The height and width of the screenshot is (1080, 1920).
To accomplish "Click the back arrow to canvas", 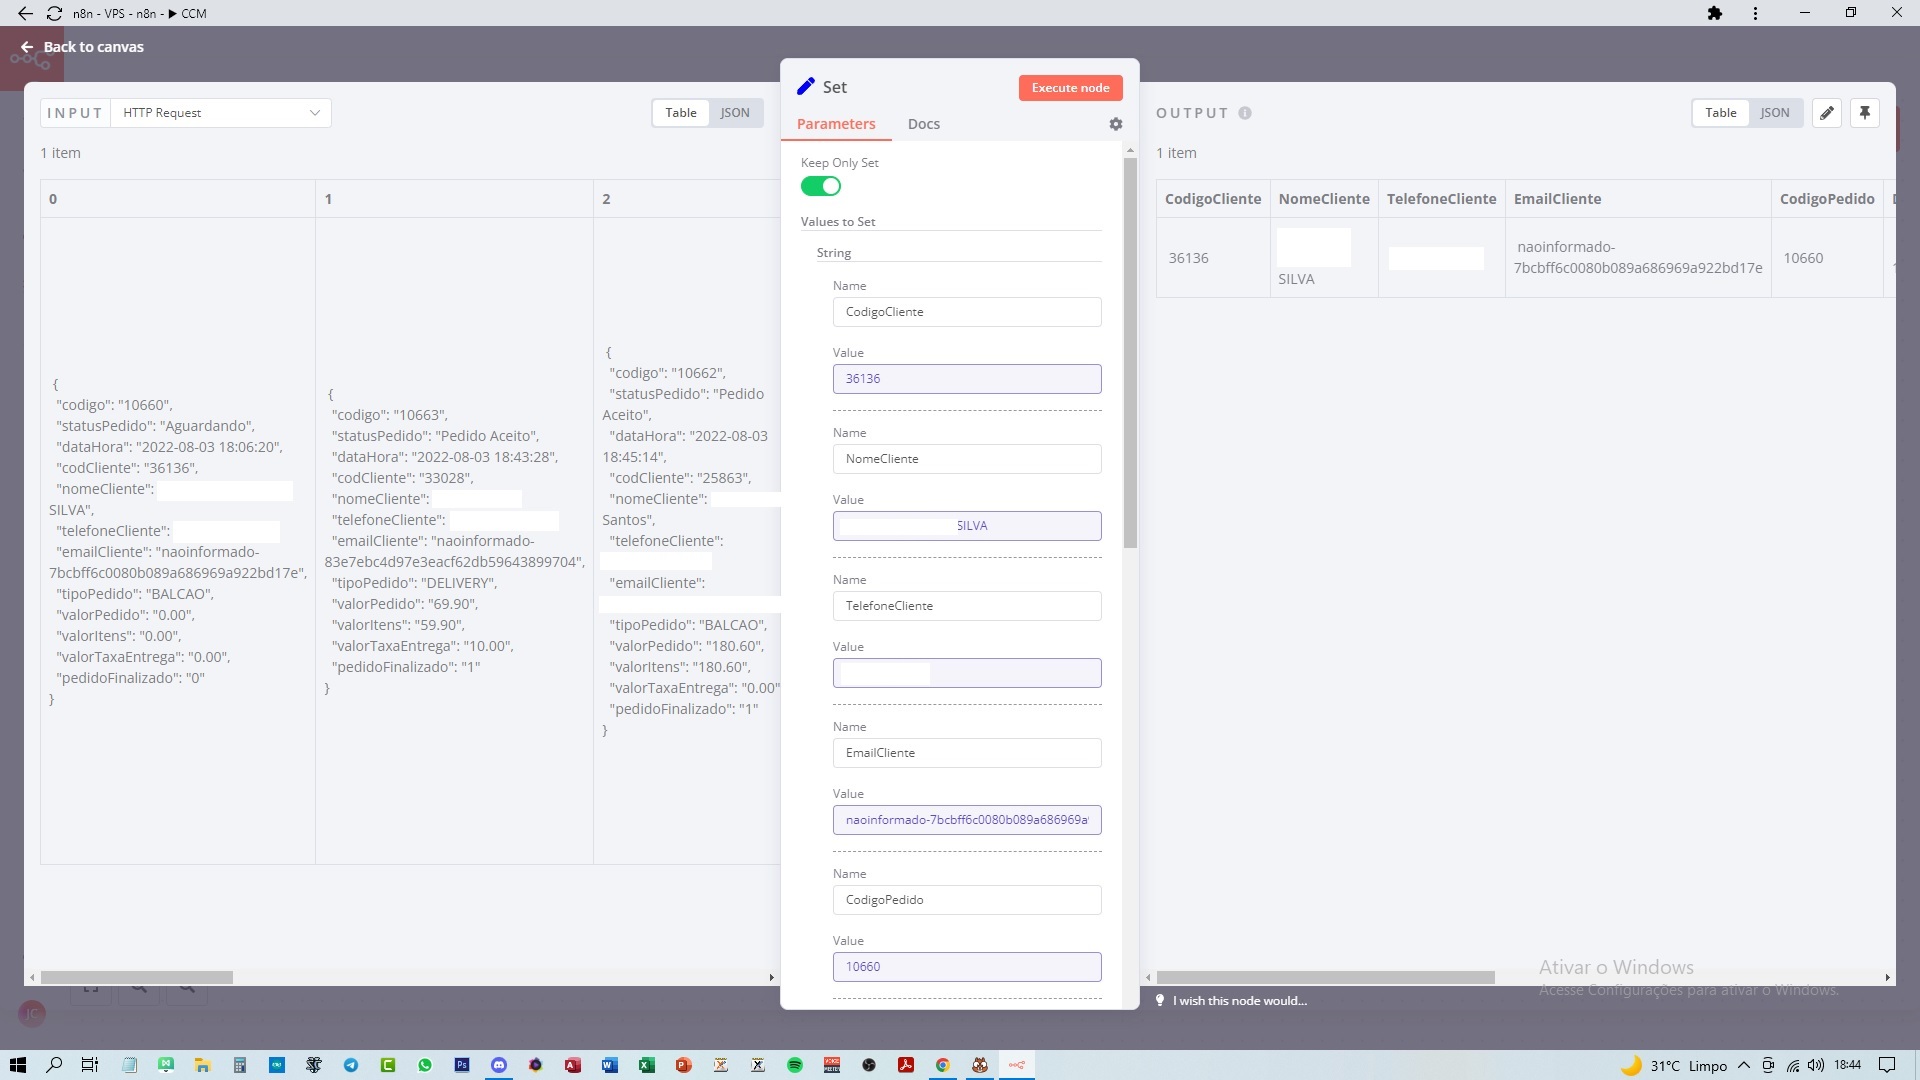I will (x=27, y=47).
